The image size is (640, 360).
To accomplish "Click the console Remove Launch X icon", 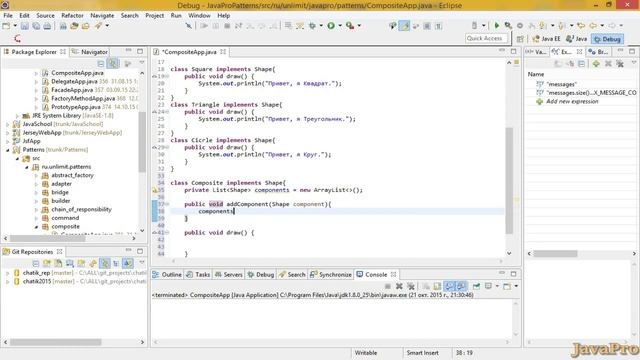I will click(399, 286).
